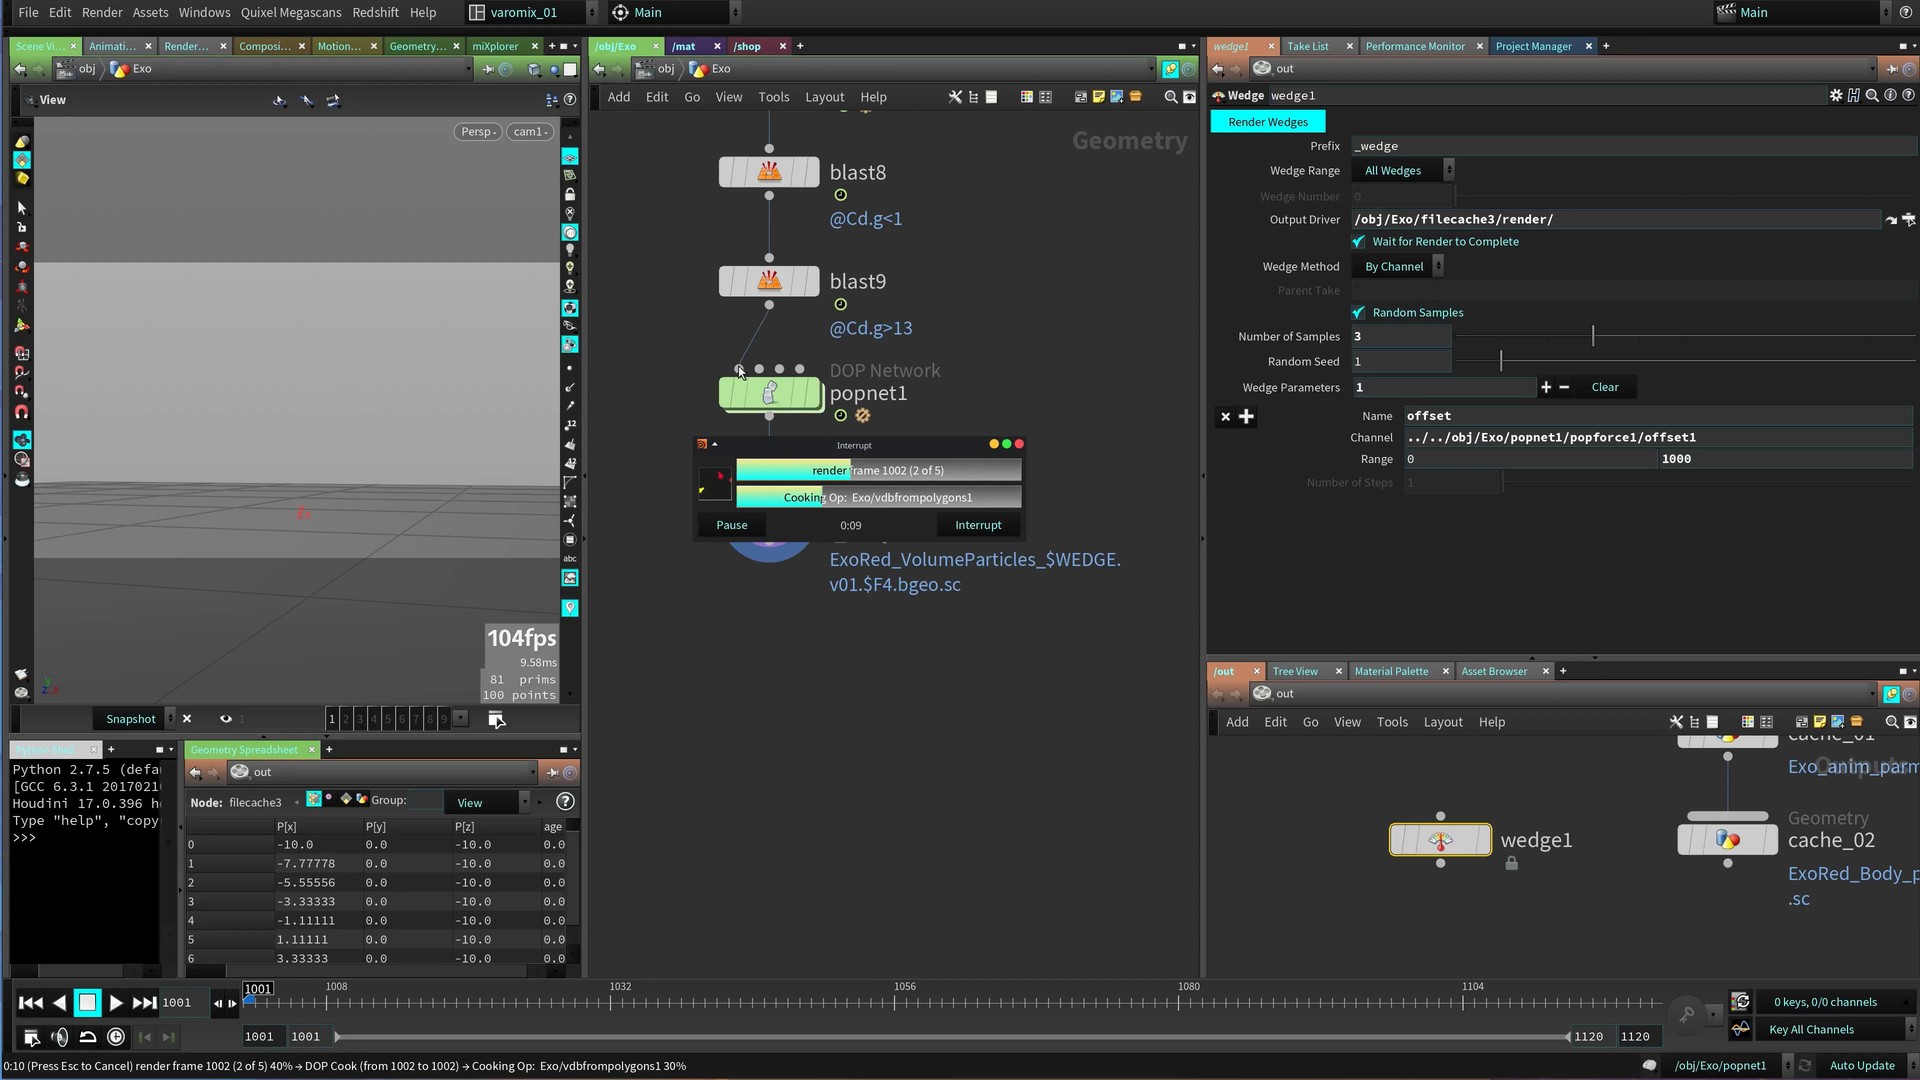Uncheck the Random Samples checkbox
1920x1080 pixels.
coord(1358,313)
